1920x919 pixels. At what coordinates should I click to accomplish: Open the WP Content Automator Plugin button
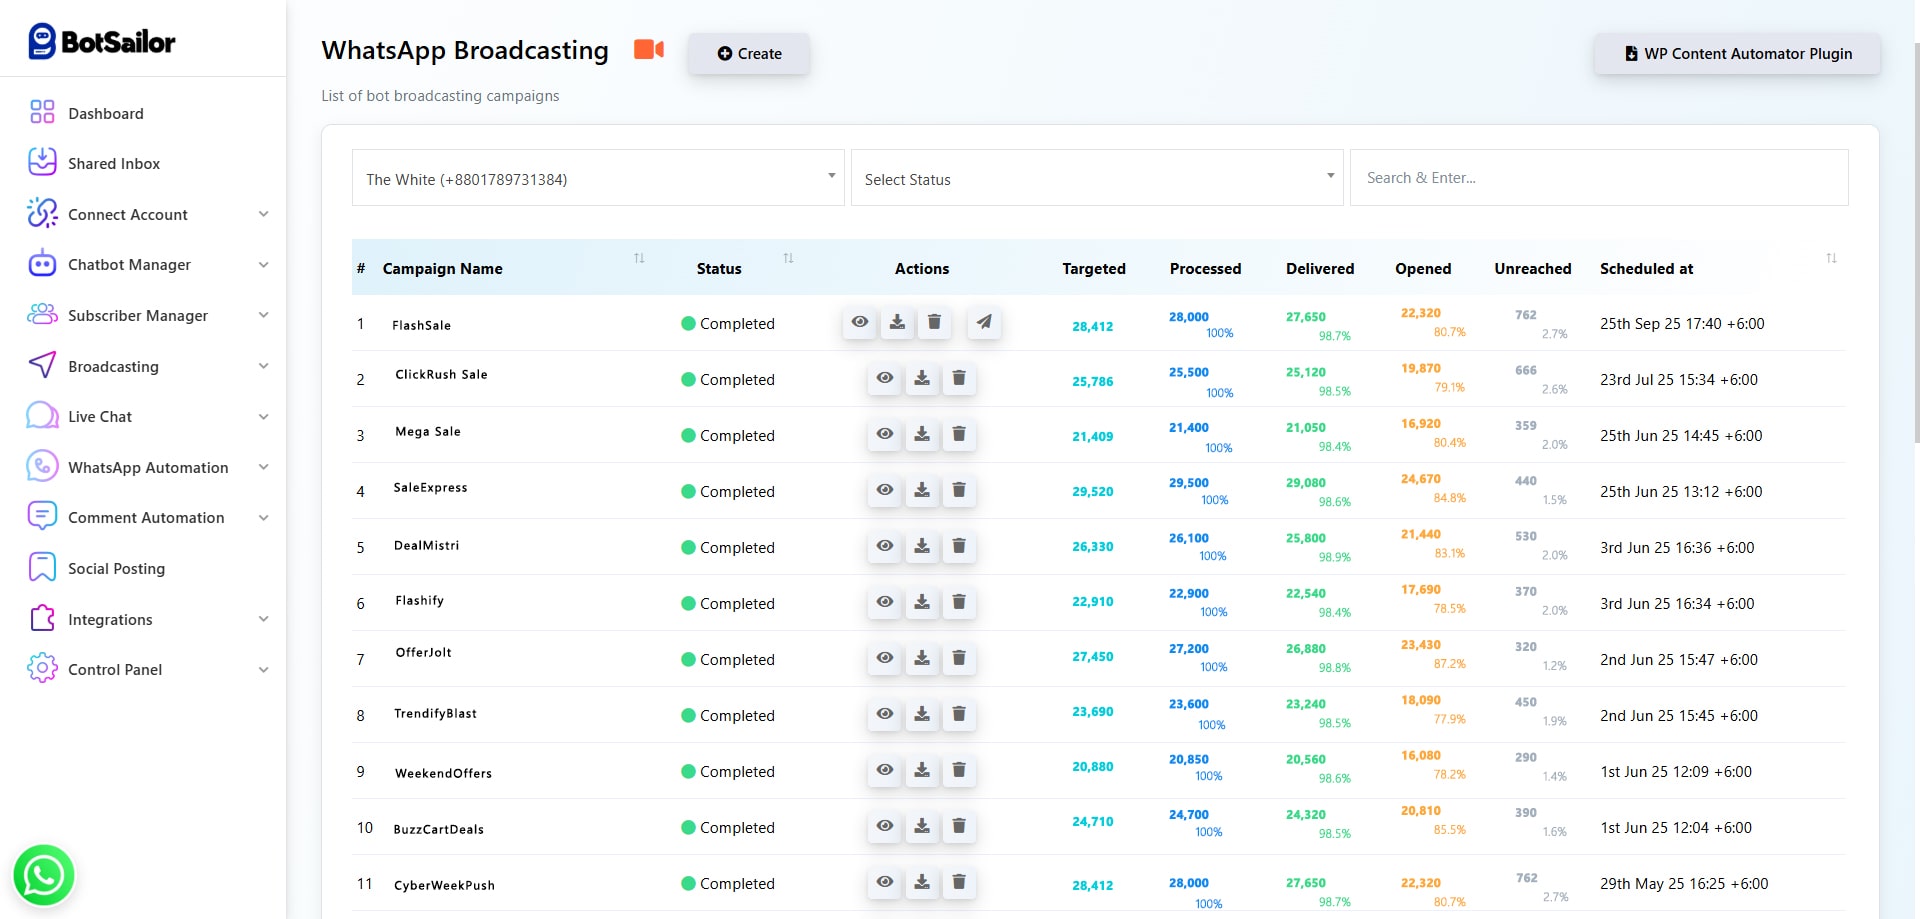pyautogui.click(x=1737, y=54)
